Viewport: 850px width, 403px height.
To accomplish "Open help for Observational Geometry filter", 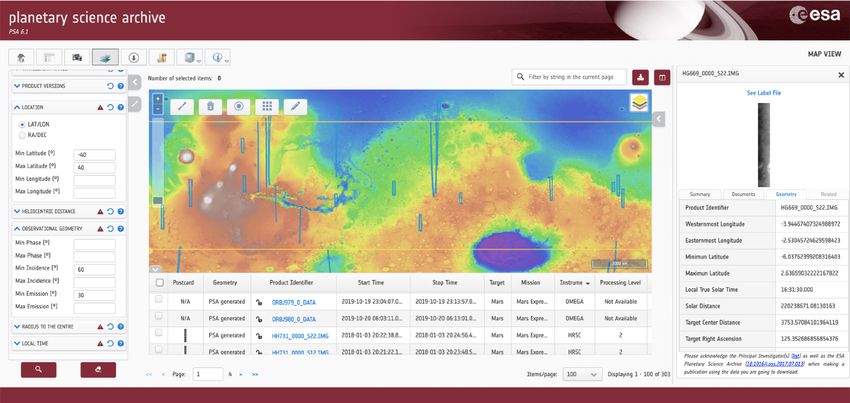I will tap(121, 229).
